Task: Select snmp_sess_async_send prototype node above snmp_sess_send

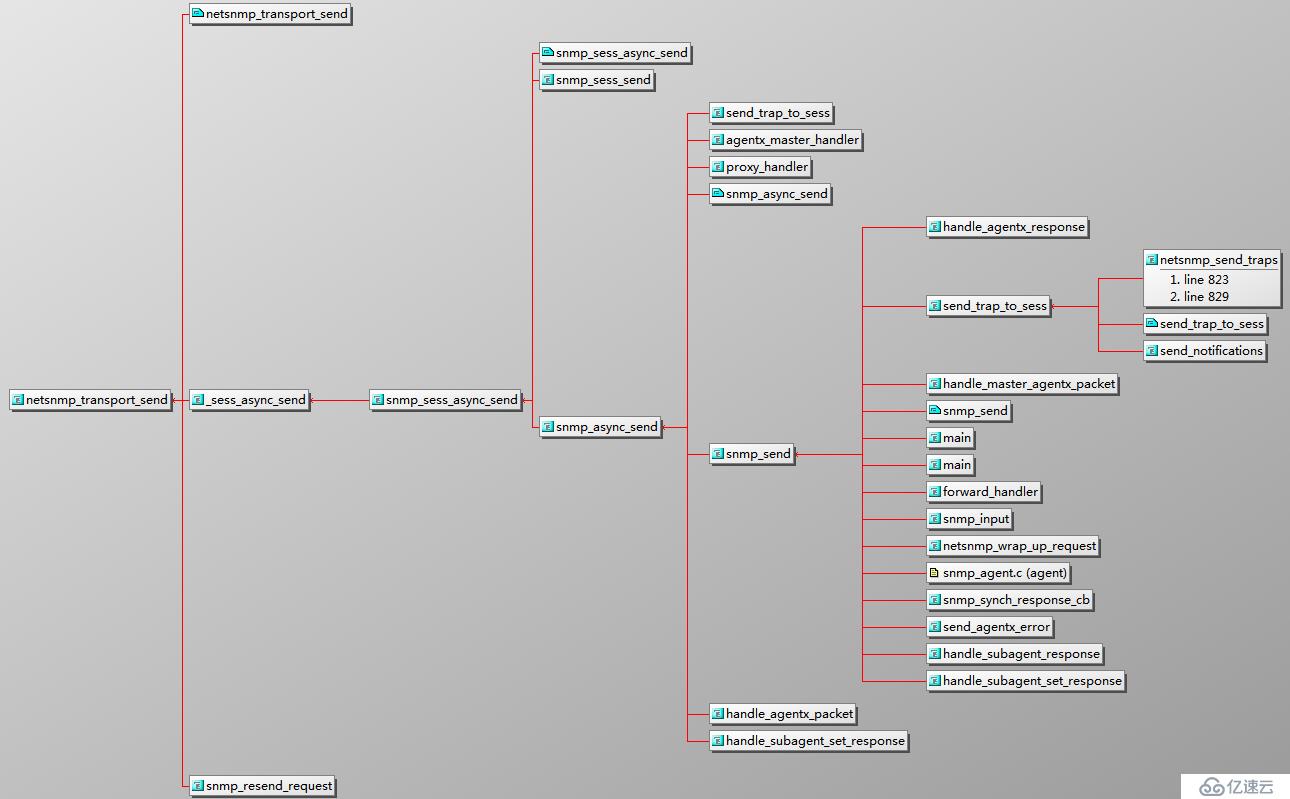Action: [x=615, y=53]
